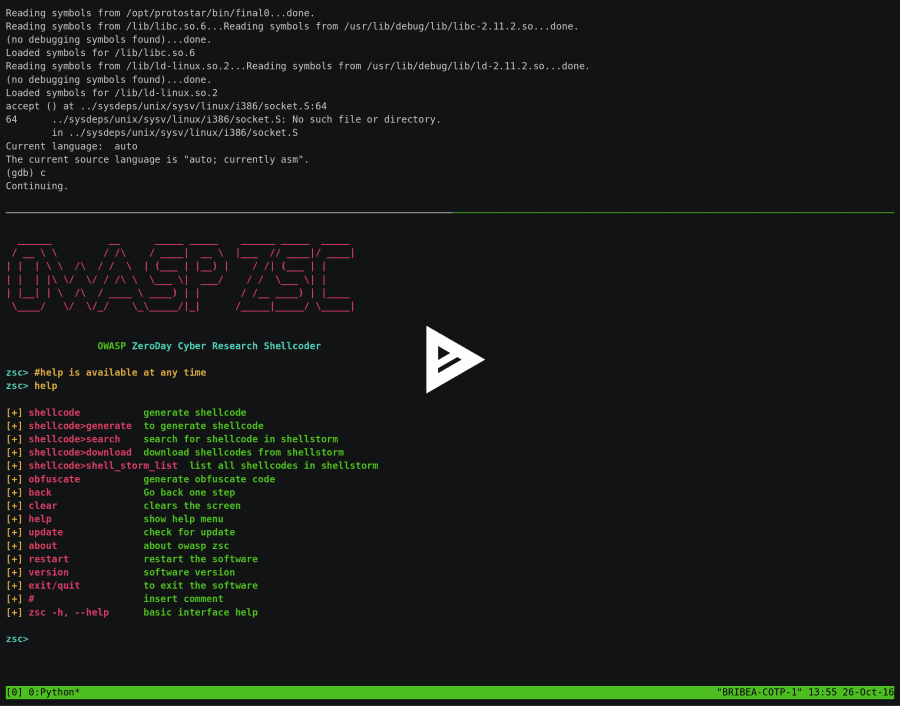Click 'generate shellcode' description of shellcode
The image size is (900, 706).
click(195, 413)
